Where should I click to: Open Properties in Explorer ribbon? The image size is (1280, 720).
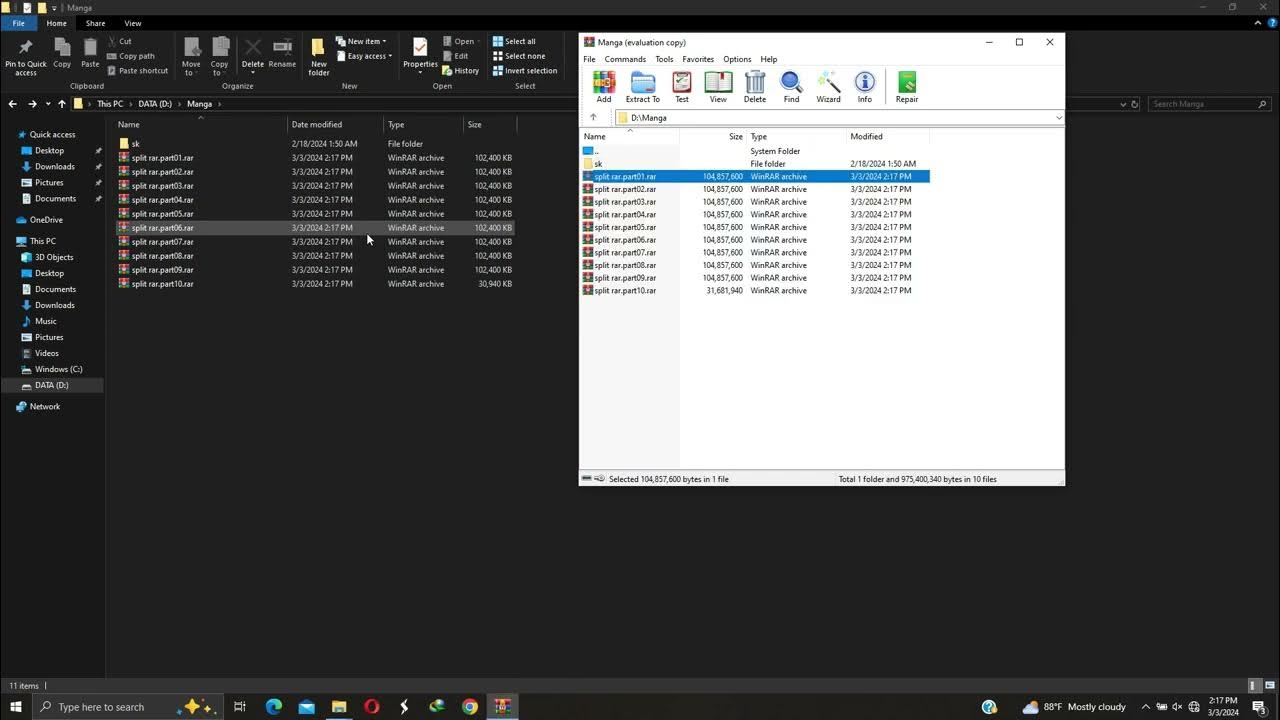[x=420, y=56]
